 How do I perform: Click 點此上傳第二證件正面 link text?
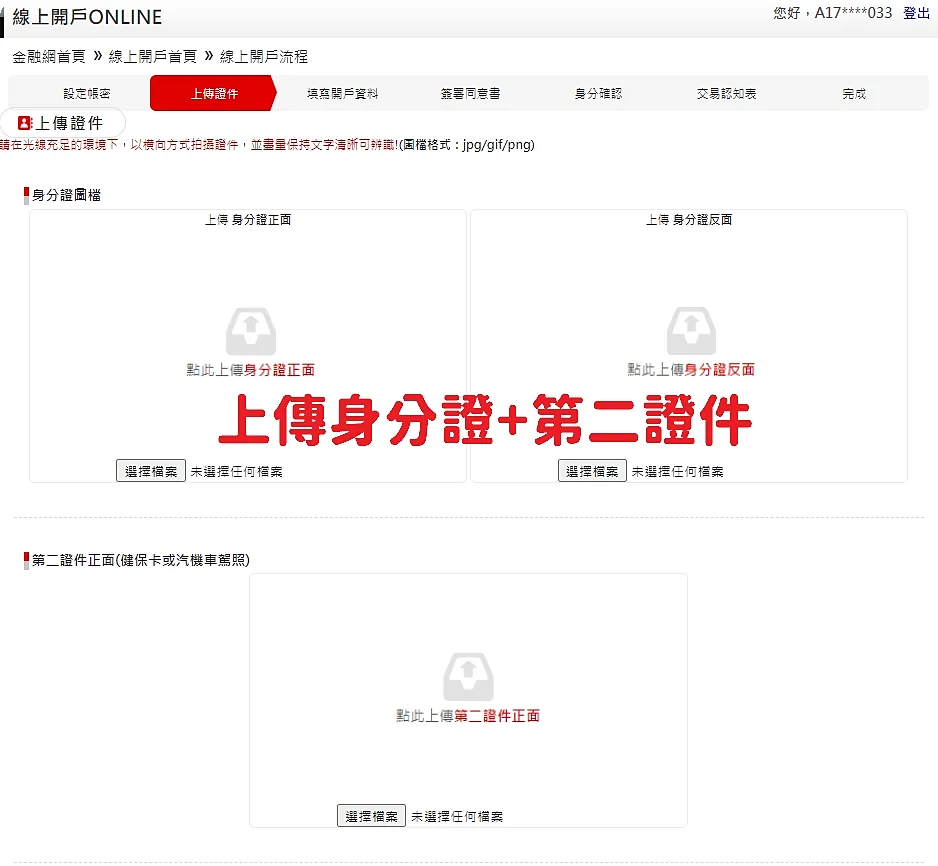click(x=468, y=714)
